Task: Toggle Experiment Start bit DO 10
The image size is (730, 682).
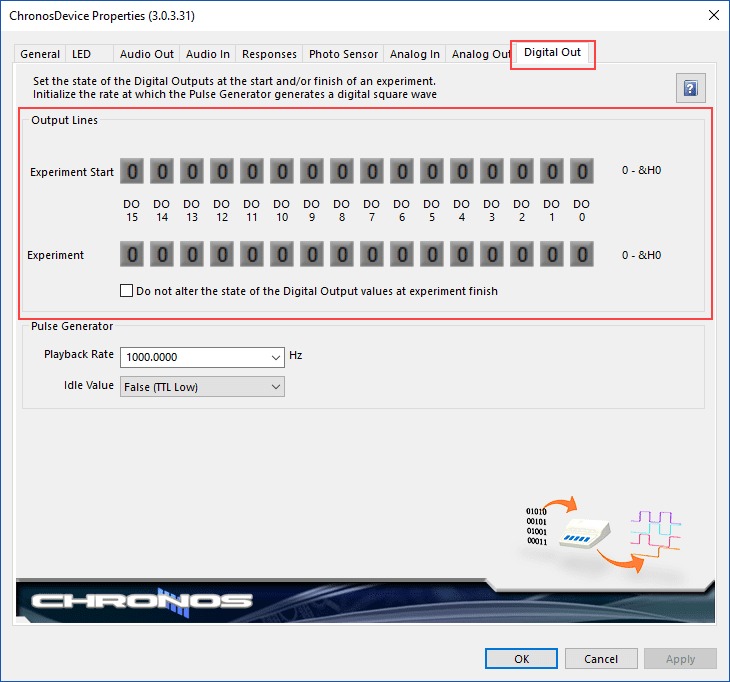Action: pos(282,171)
